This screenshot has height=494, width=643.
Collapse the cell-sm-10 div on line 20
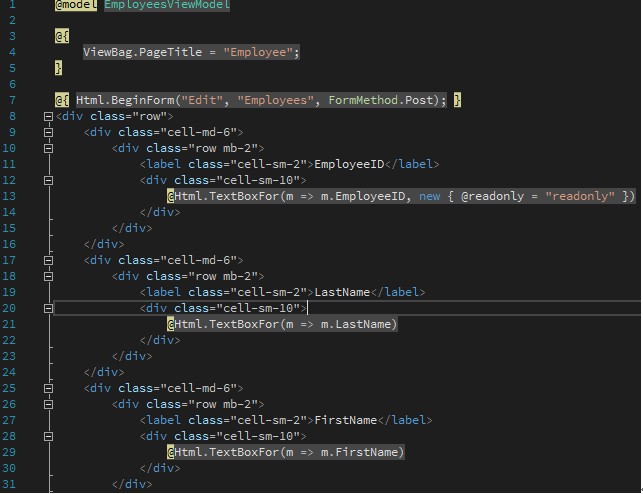(x=48, y=308)
